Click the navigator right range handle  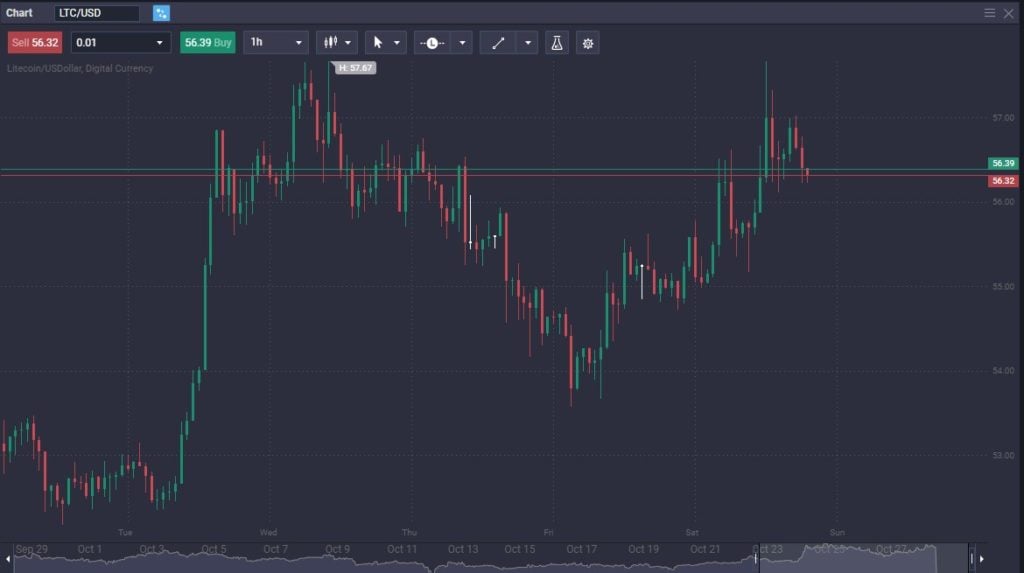pos(971,558)
